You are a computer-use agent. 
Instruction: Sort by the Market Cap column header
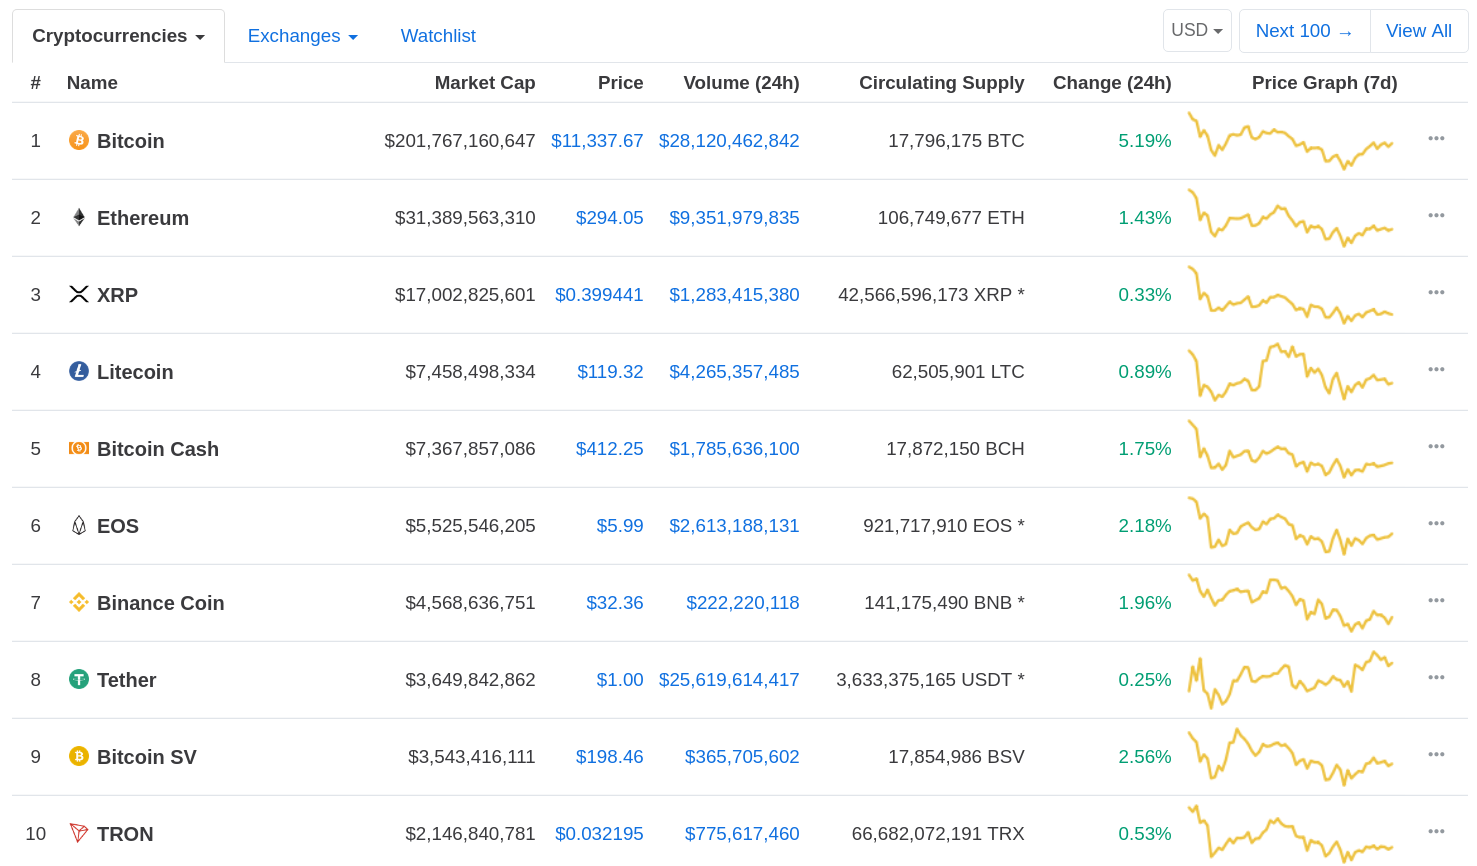[485, 83]
